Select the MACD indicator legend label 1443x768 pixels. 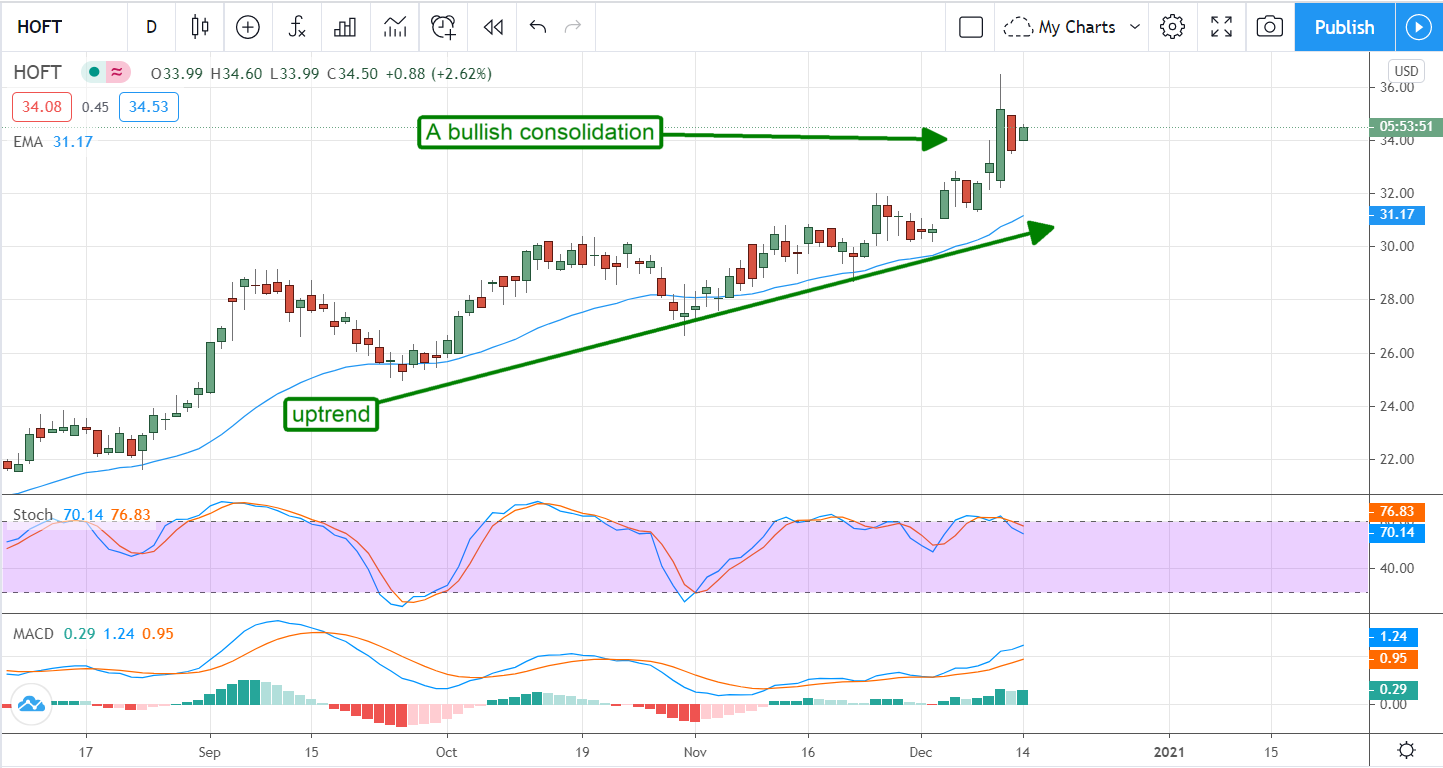[x=34, y=634]
